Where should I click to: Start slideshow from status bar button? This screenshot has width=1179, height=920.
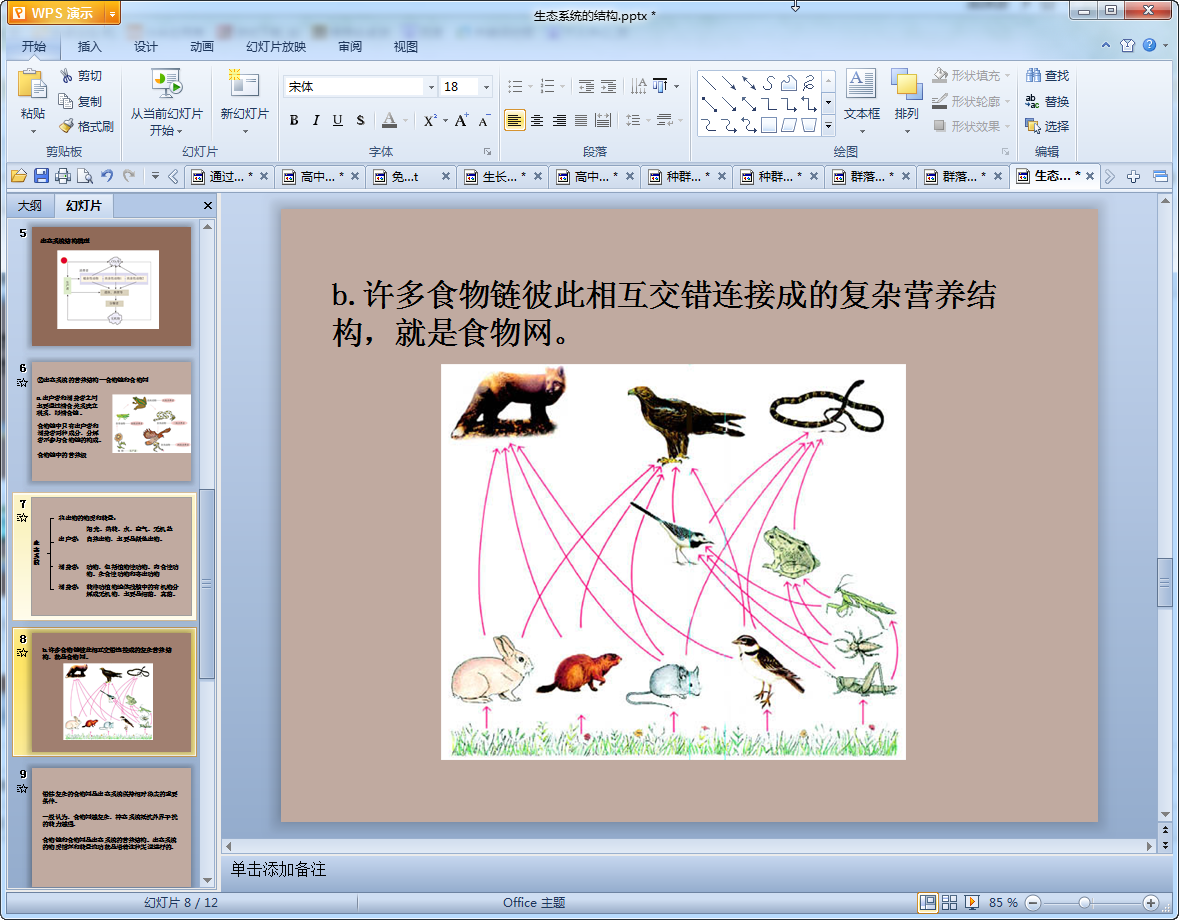tap(971, 903)
